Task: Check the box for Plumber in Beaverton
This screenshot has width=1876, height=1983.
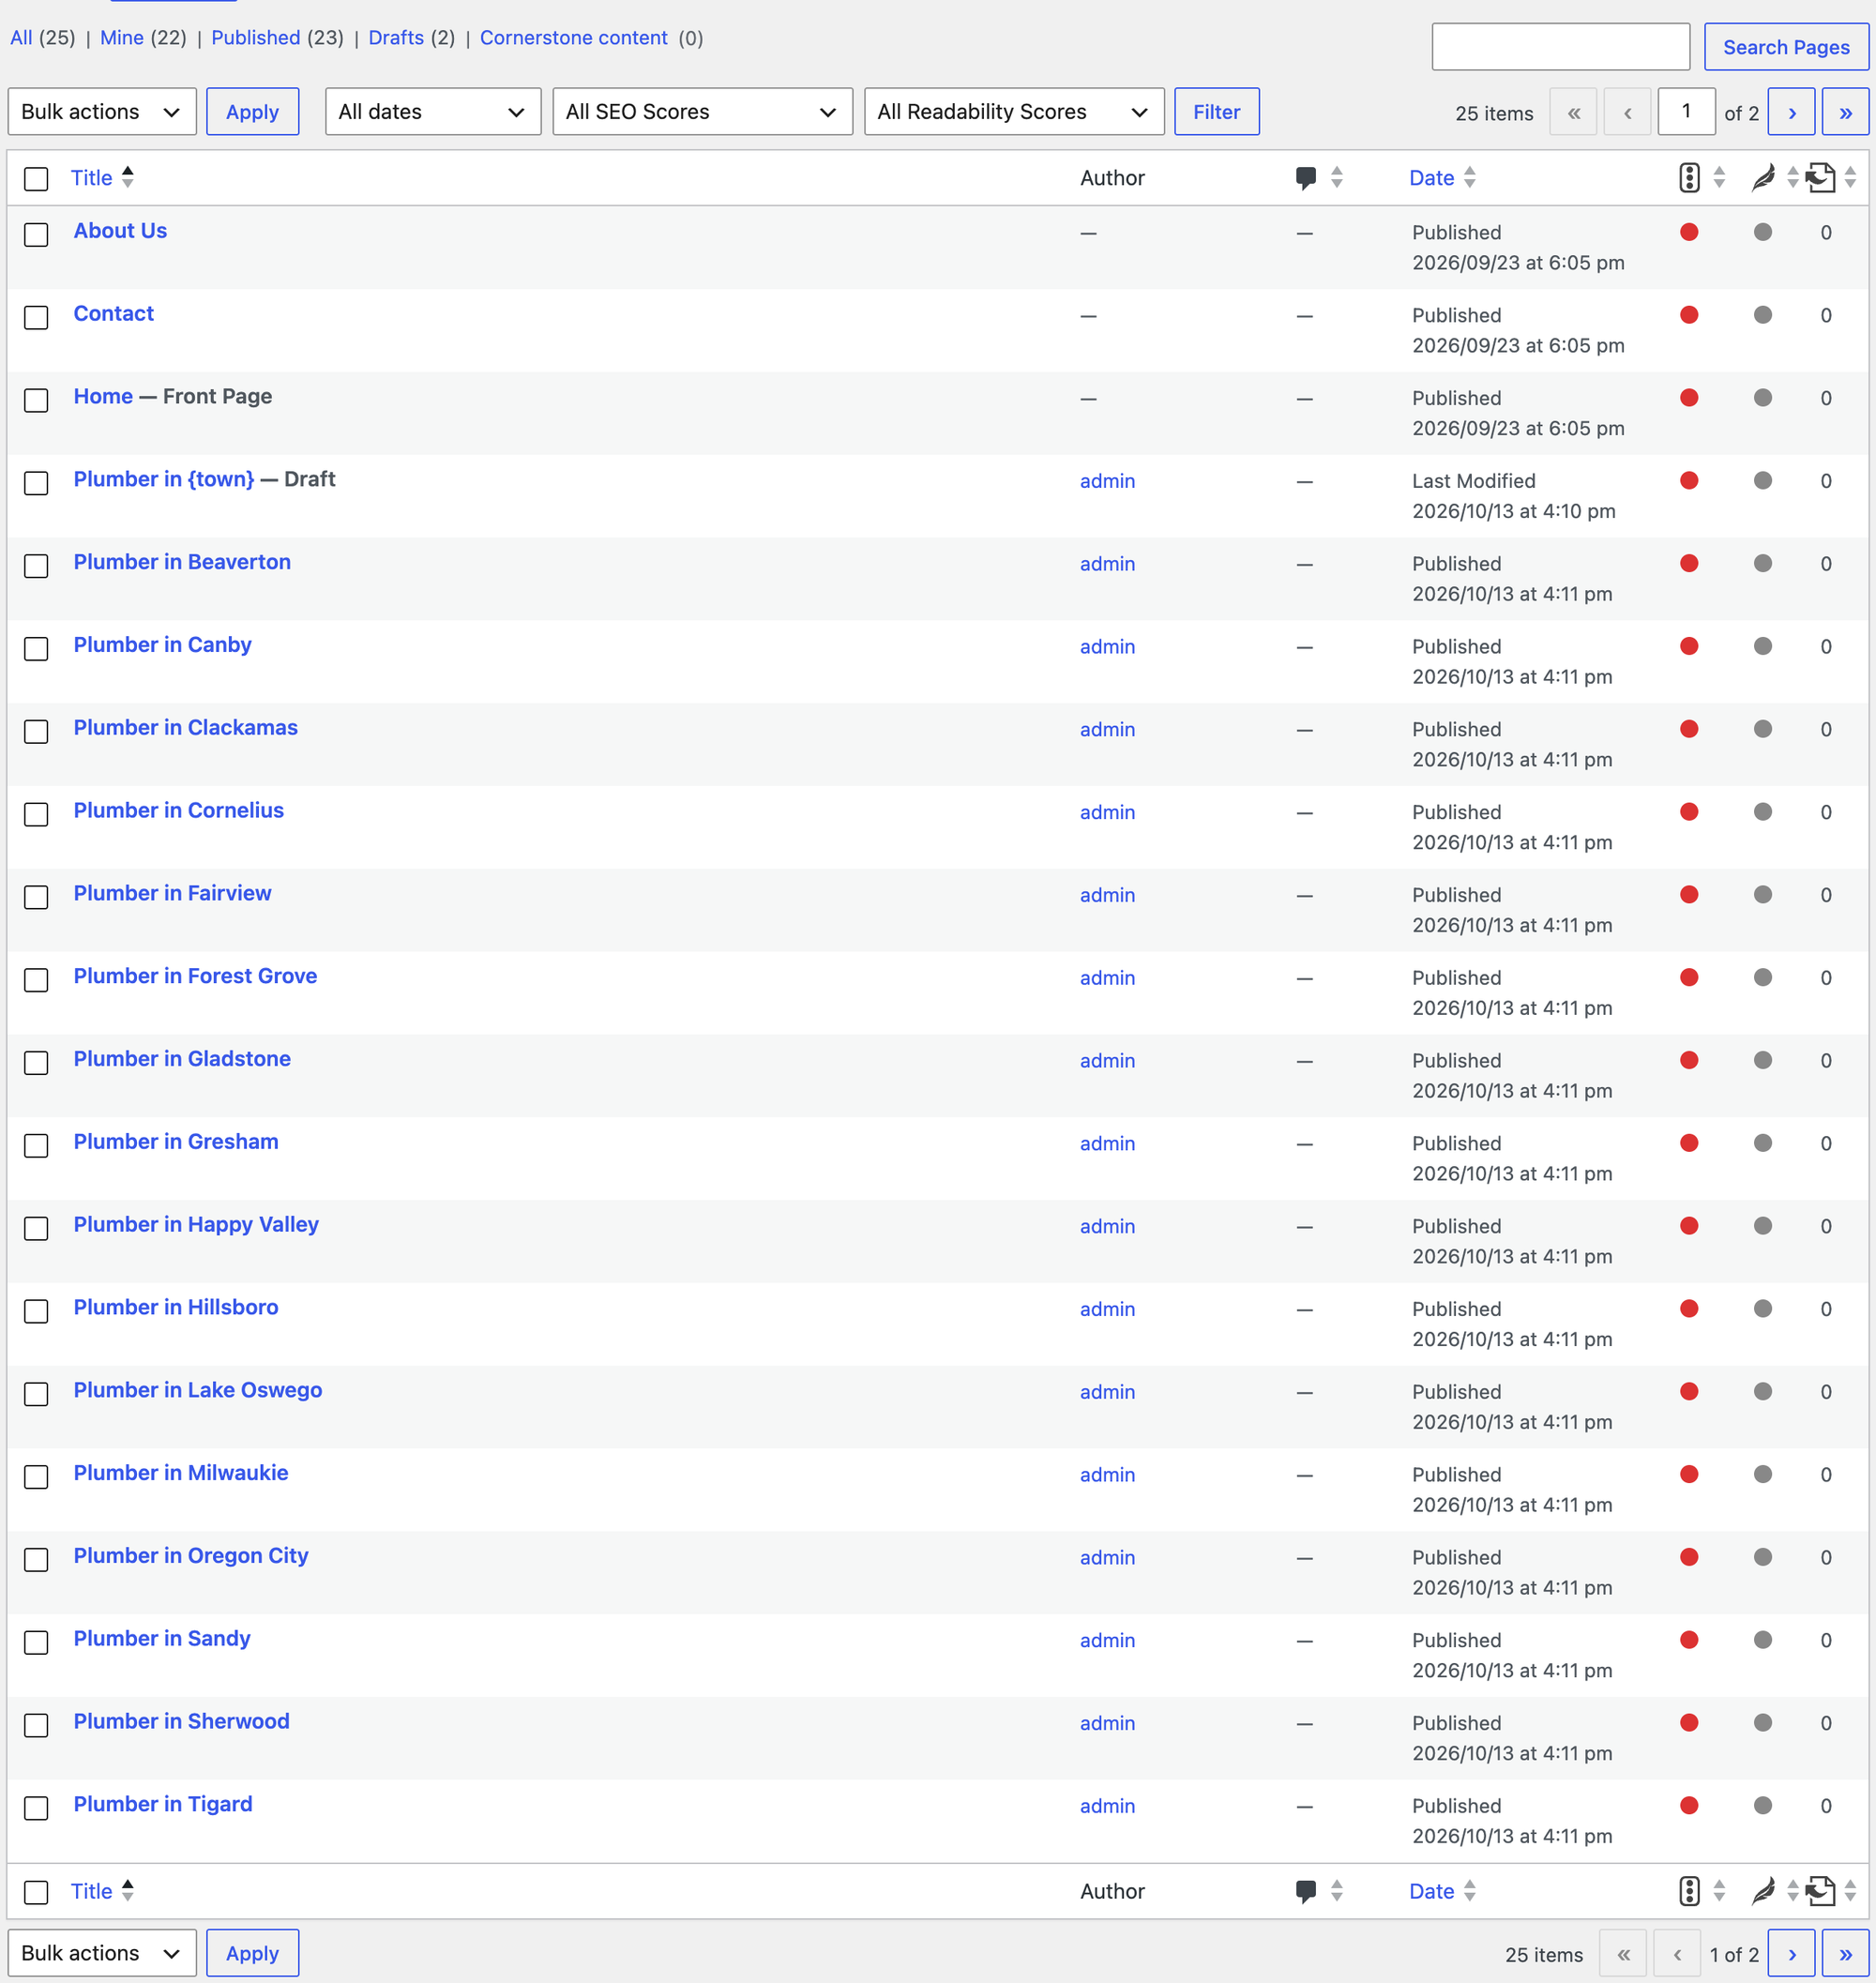Action: 36,566
